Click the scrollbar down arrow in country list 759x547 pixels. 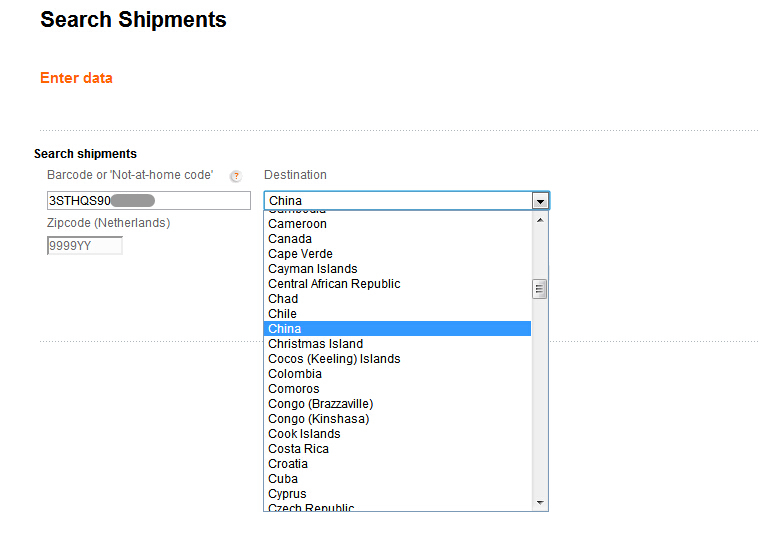coord(540,503)
